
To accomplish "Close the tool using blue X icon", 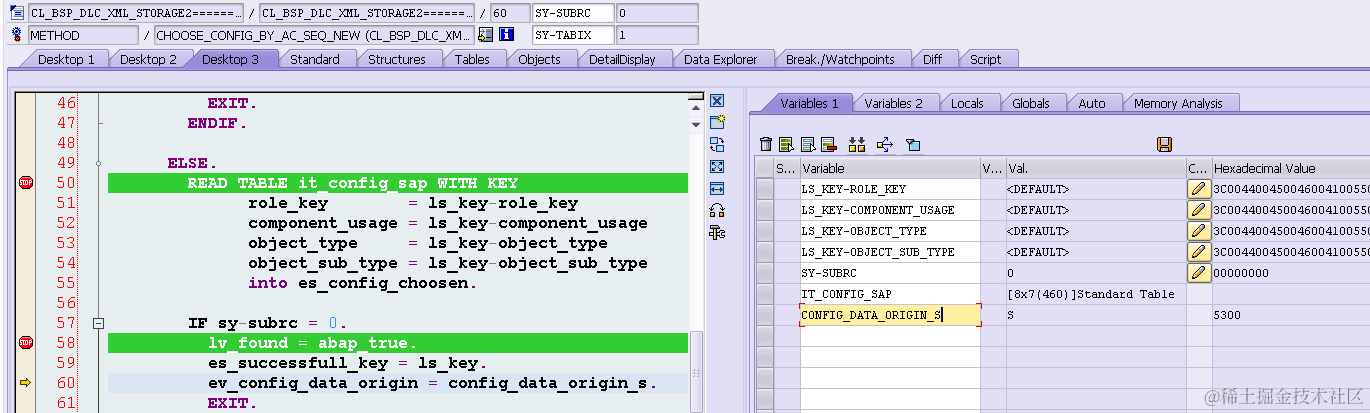I will click(x=717, y=101).
